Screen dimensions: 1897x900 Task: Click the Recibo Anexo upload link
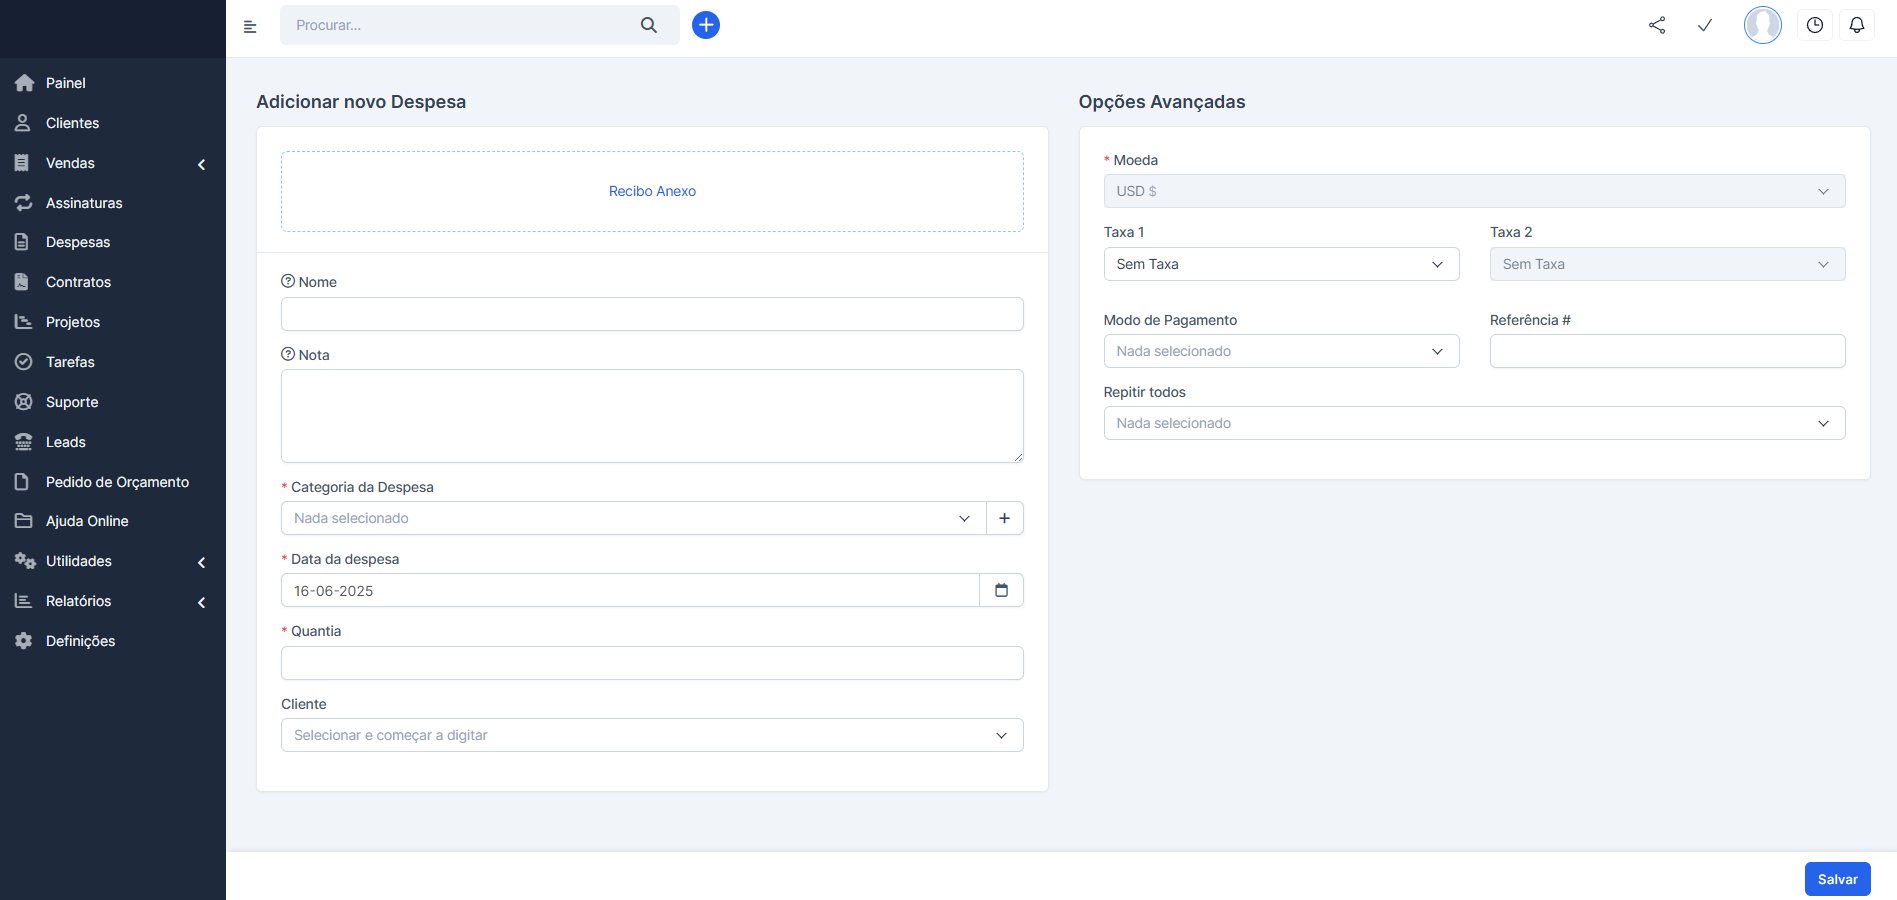[x=652, y=191]
